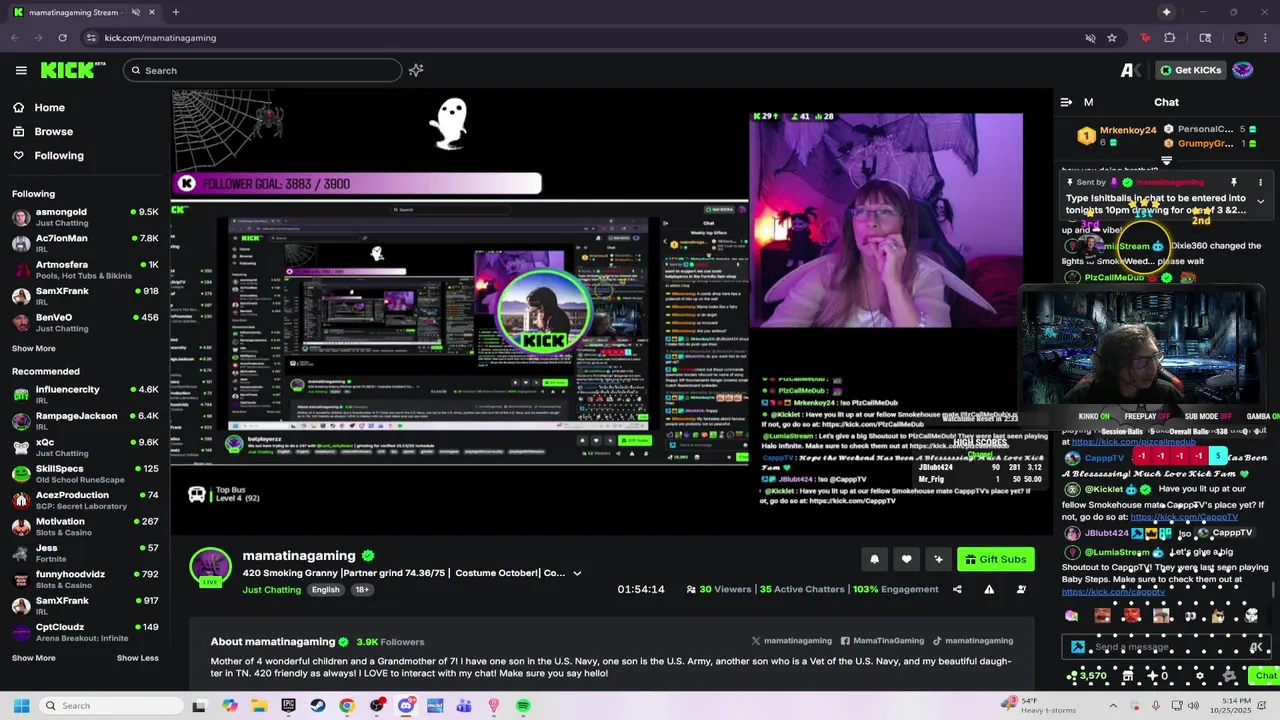Open Artmosfera channel in sidebar
The width and height of the screenshot is (1280, 720).
pyautogui.click(x=85, y=270)
